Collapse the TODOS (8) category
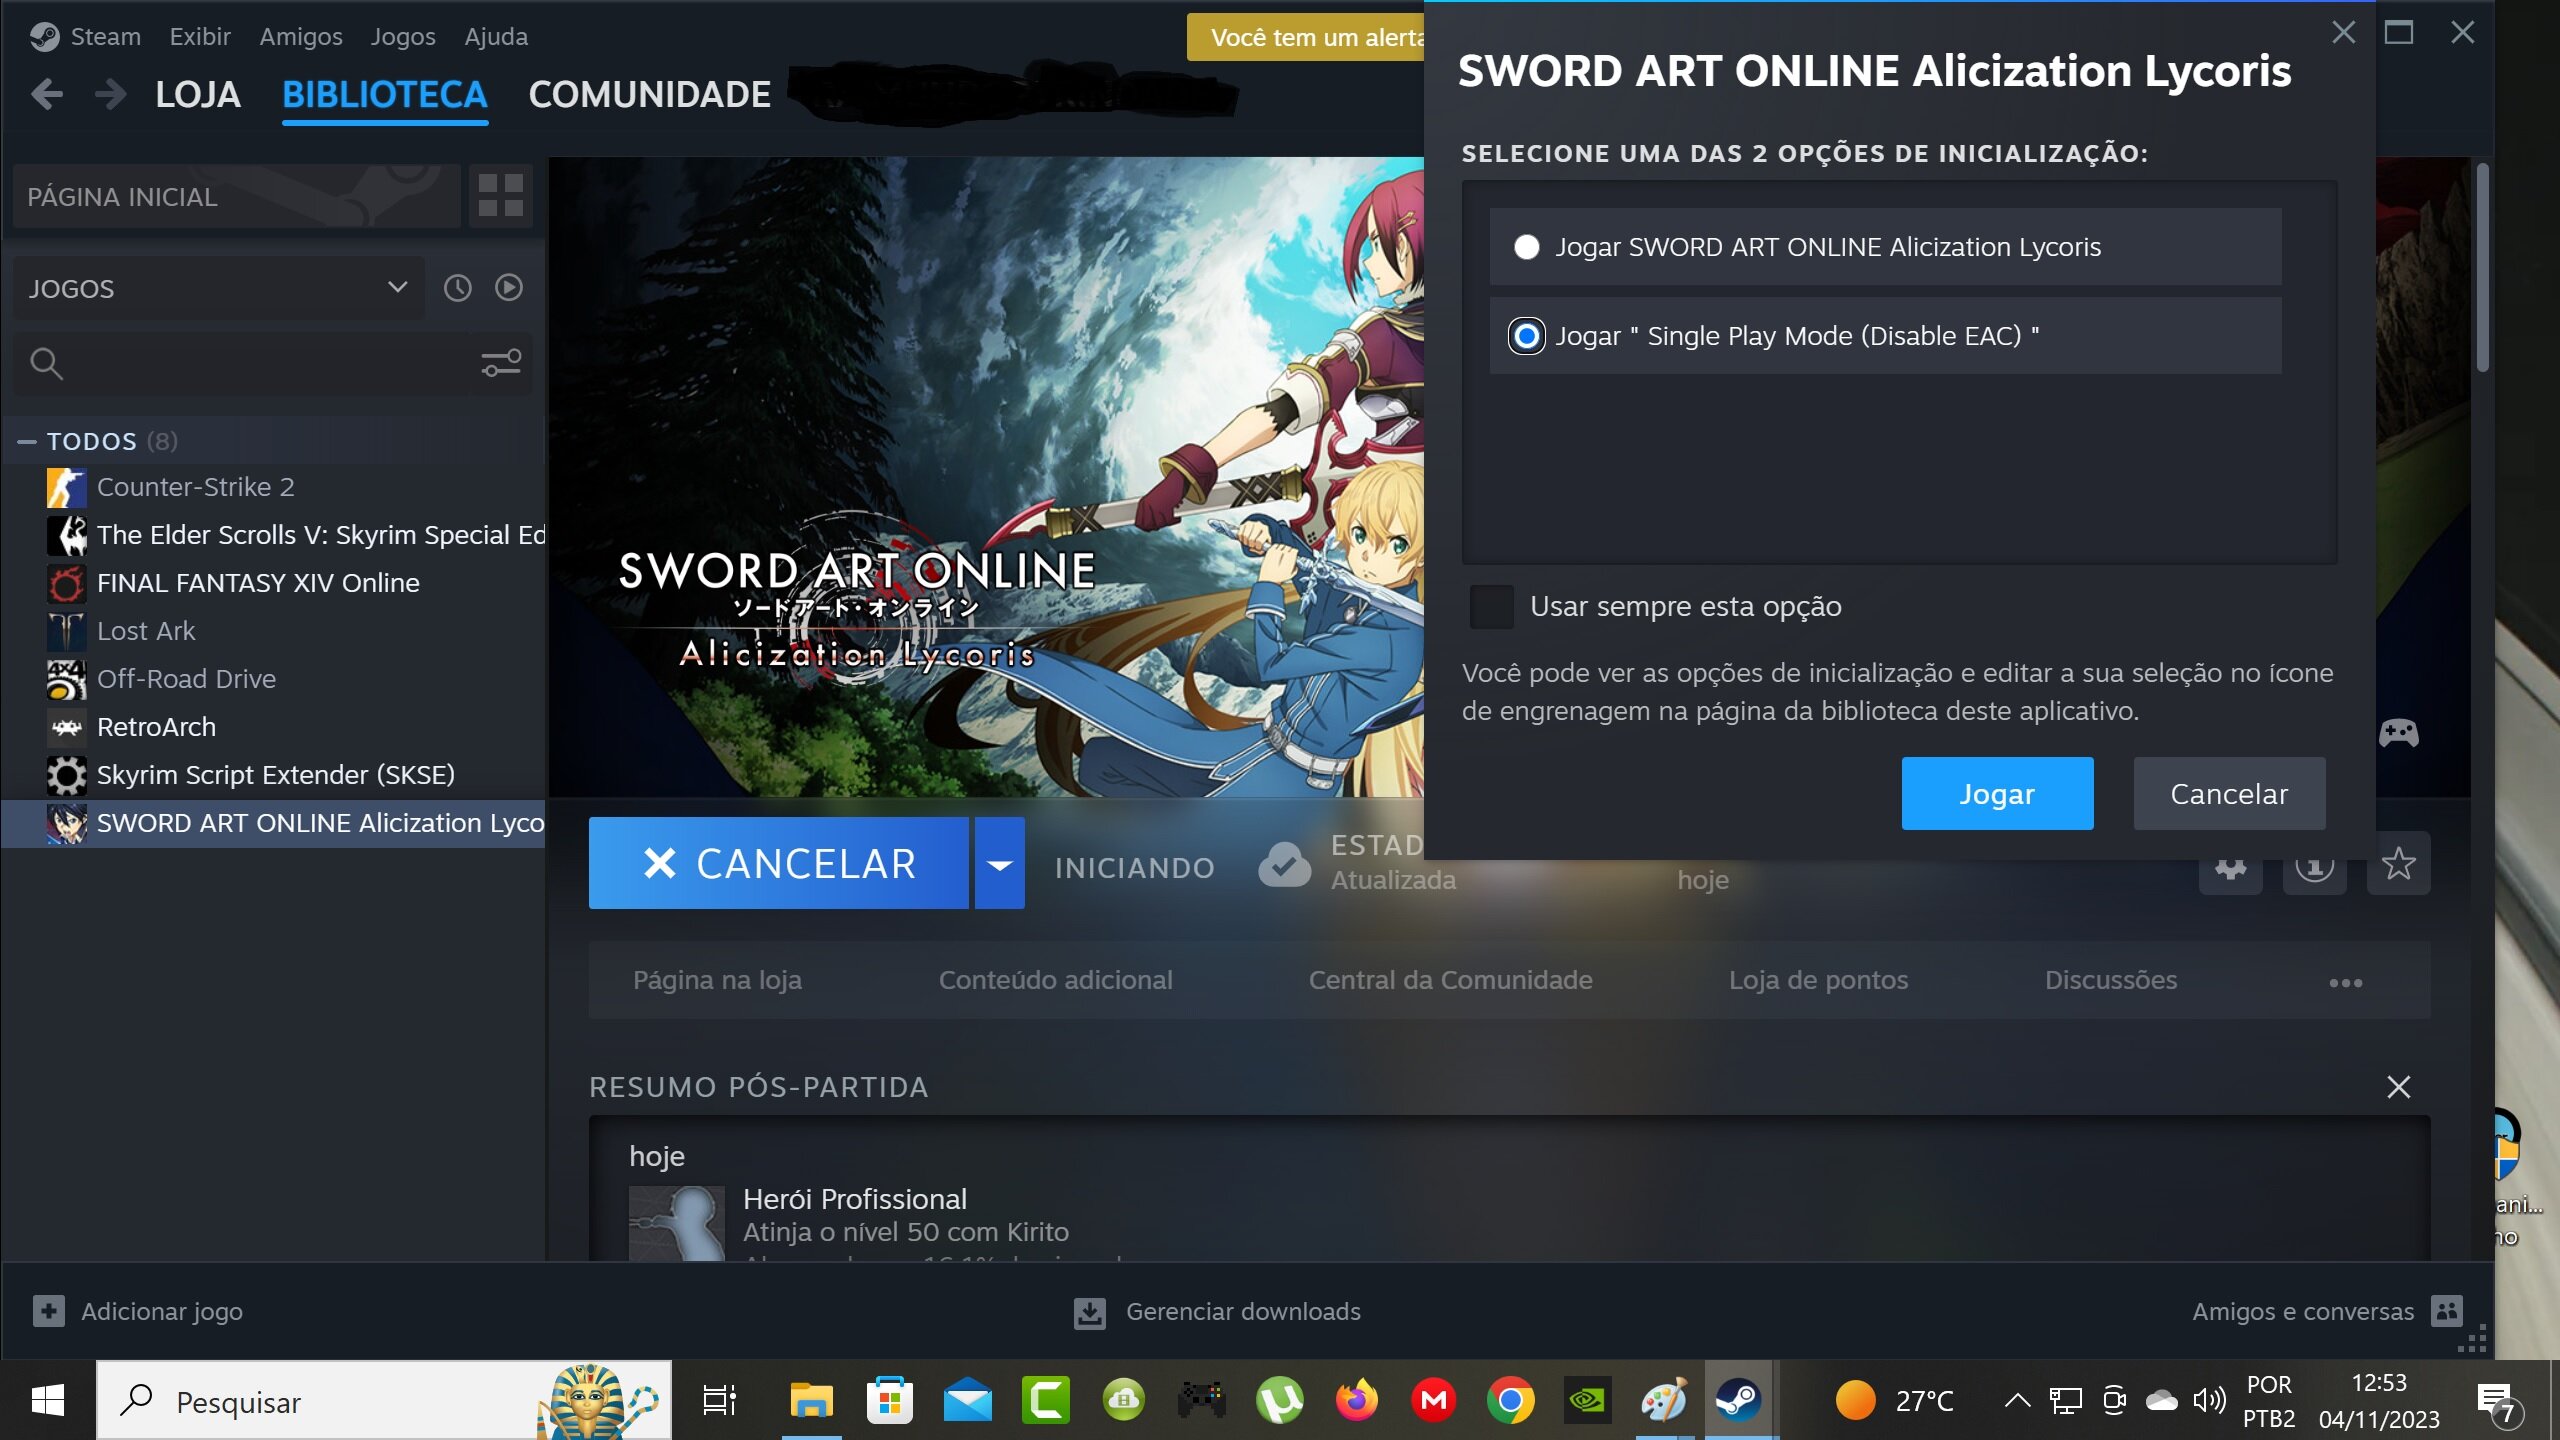This screenshot has width=2560, height=1440. point(27,441)
